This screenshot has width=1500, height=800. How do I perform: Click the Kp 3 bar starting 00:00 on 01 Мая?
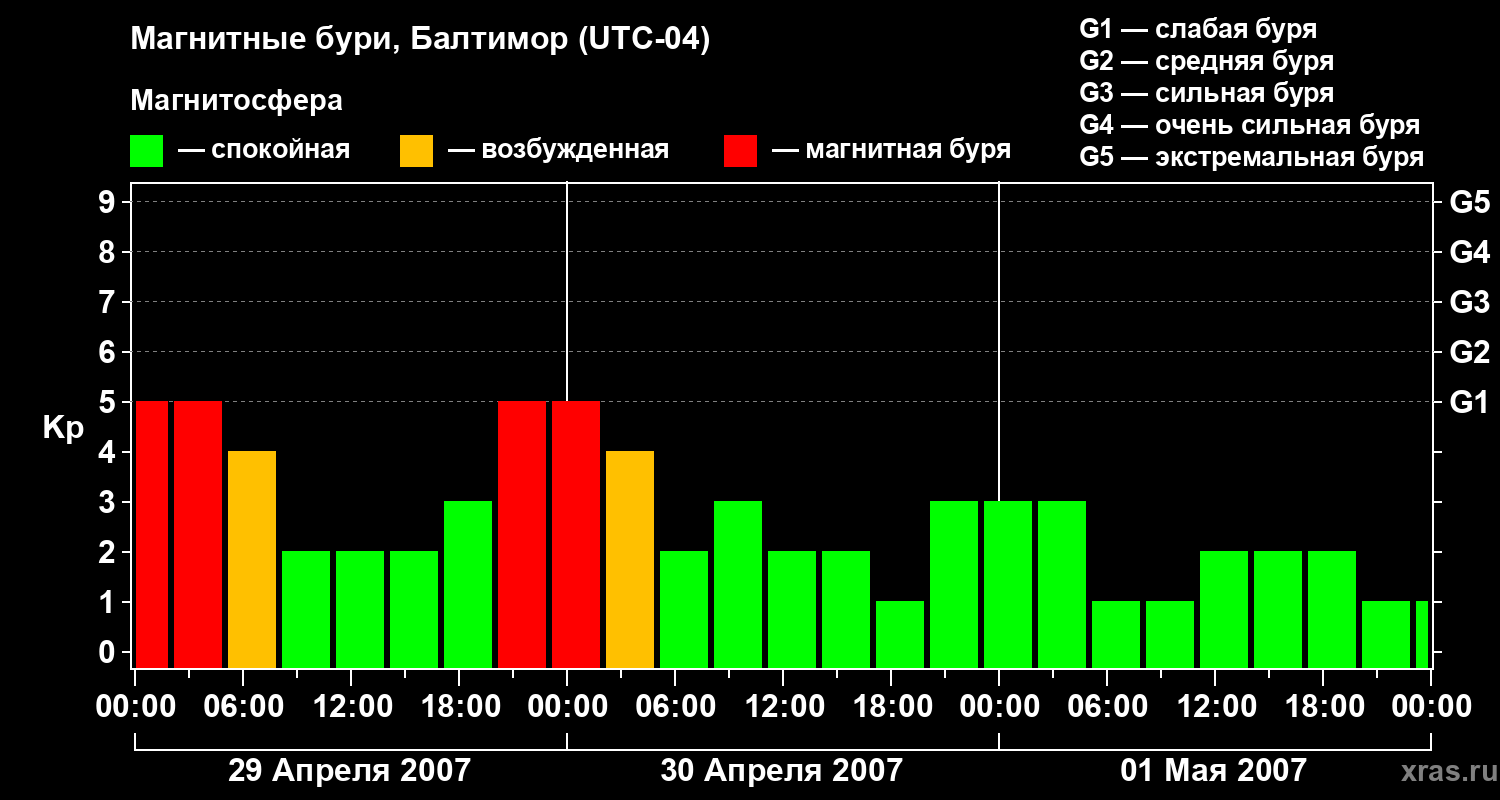click(1008, 585)
